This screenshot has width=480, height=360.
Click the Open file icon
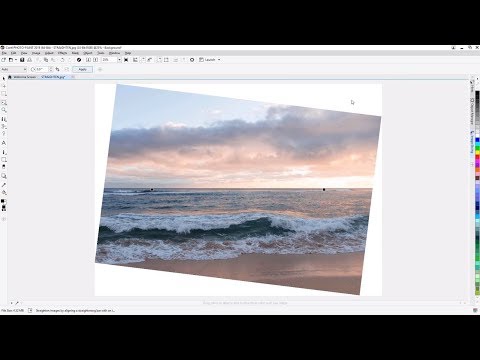tap(11, 60)
